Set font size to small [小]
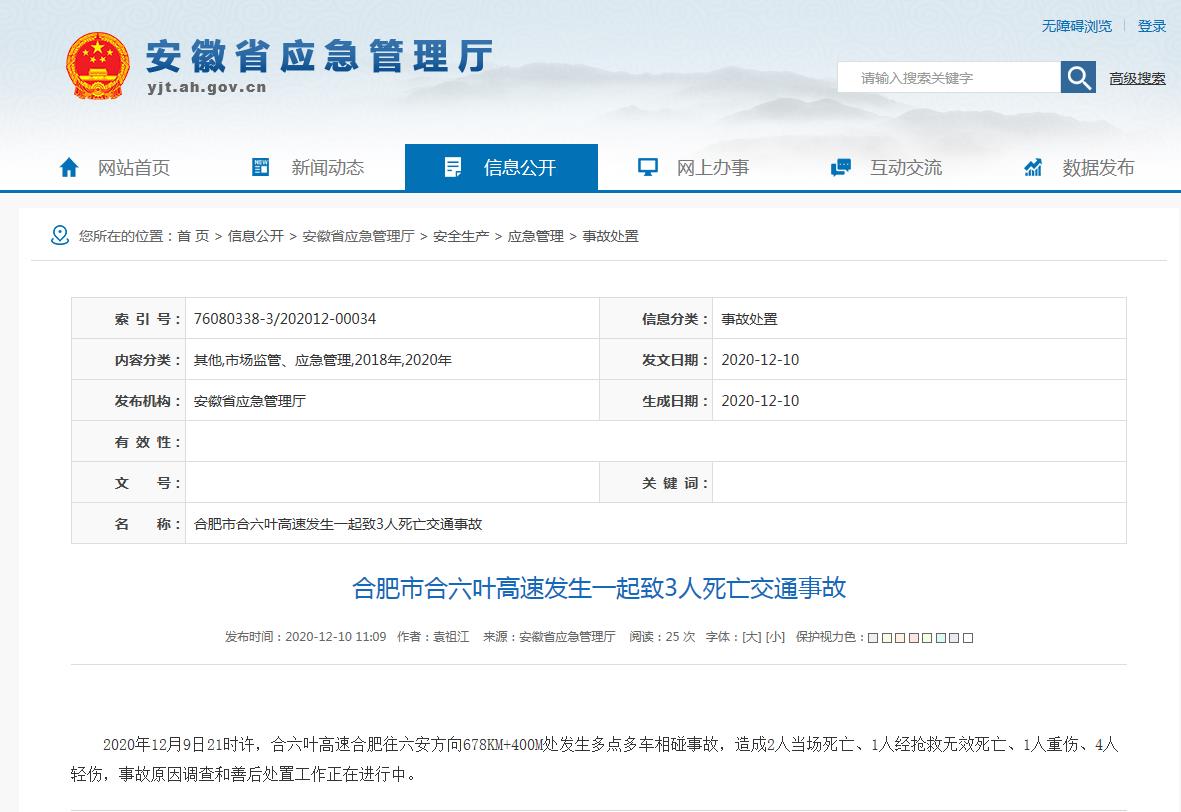Screen dimensions: 1181x812 click(775, 637)
